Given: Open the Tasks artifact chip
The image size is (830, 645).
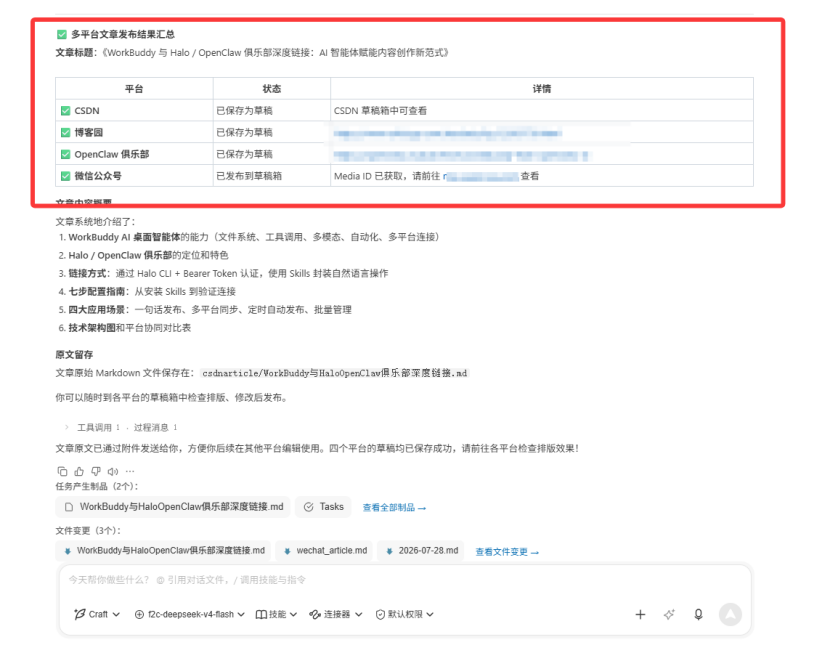Looking at the screenshot, I should click(323, 507).
